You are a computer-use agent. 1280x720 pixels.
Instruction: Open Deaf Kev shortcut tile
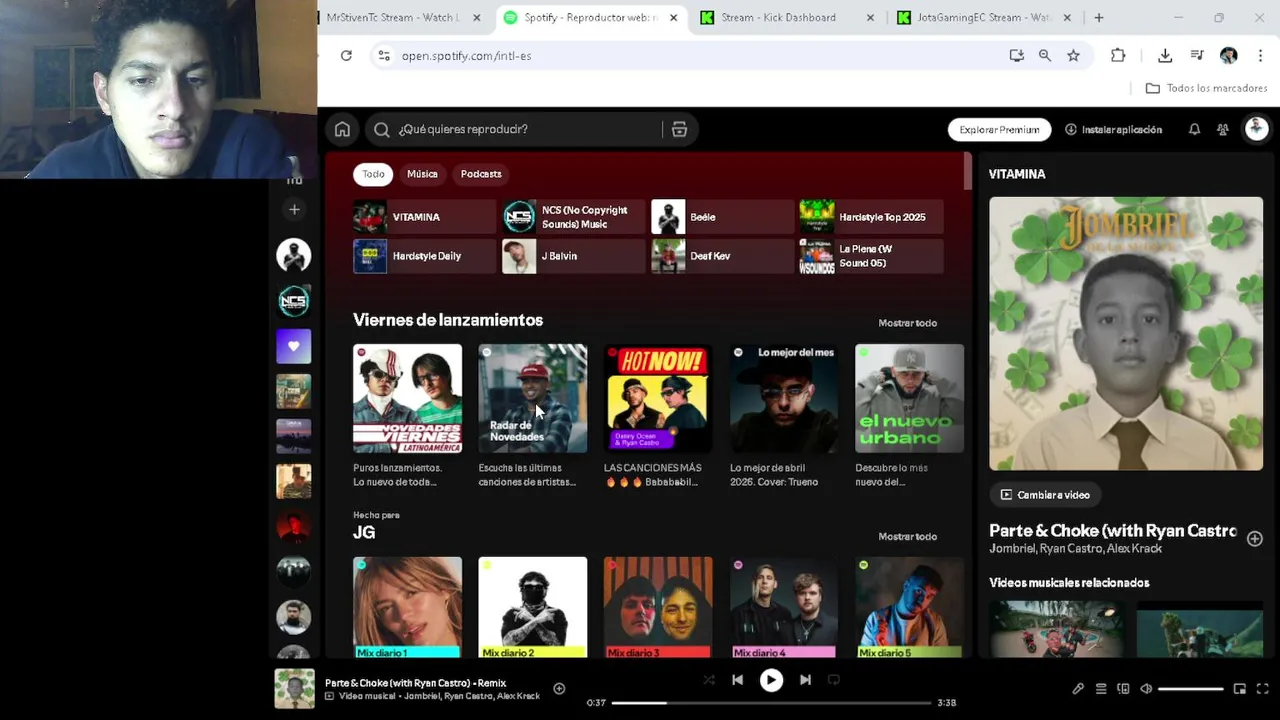(x=722, y=256)
